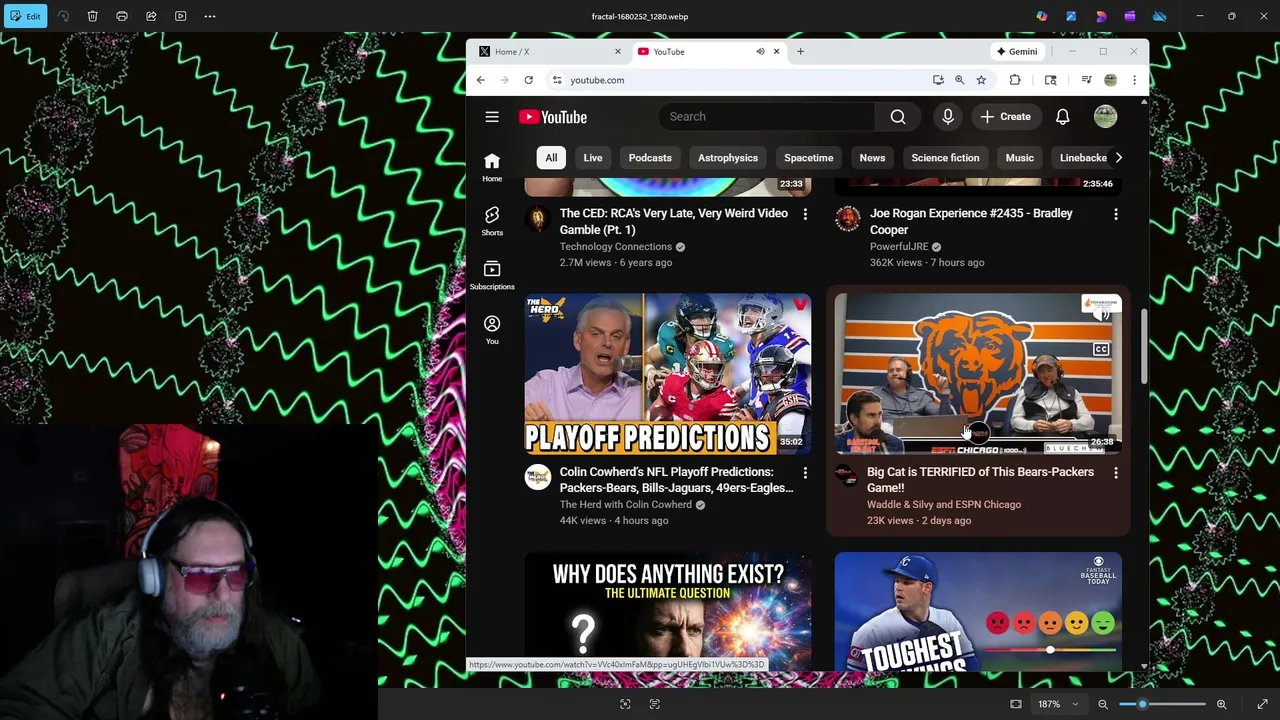Click the Edit button in Photos toolbar
The width and height of the screenshot is (1280, 720).
tap(25, 16)
